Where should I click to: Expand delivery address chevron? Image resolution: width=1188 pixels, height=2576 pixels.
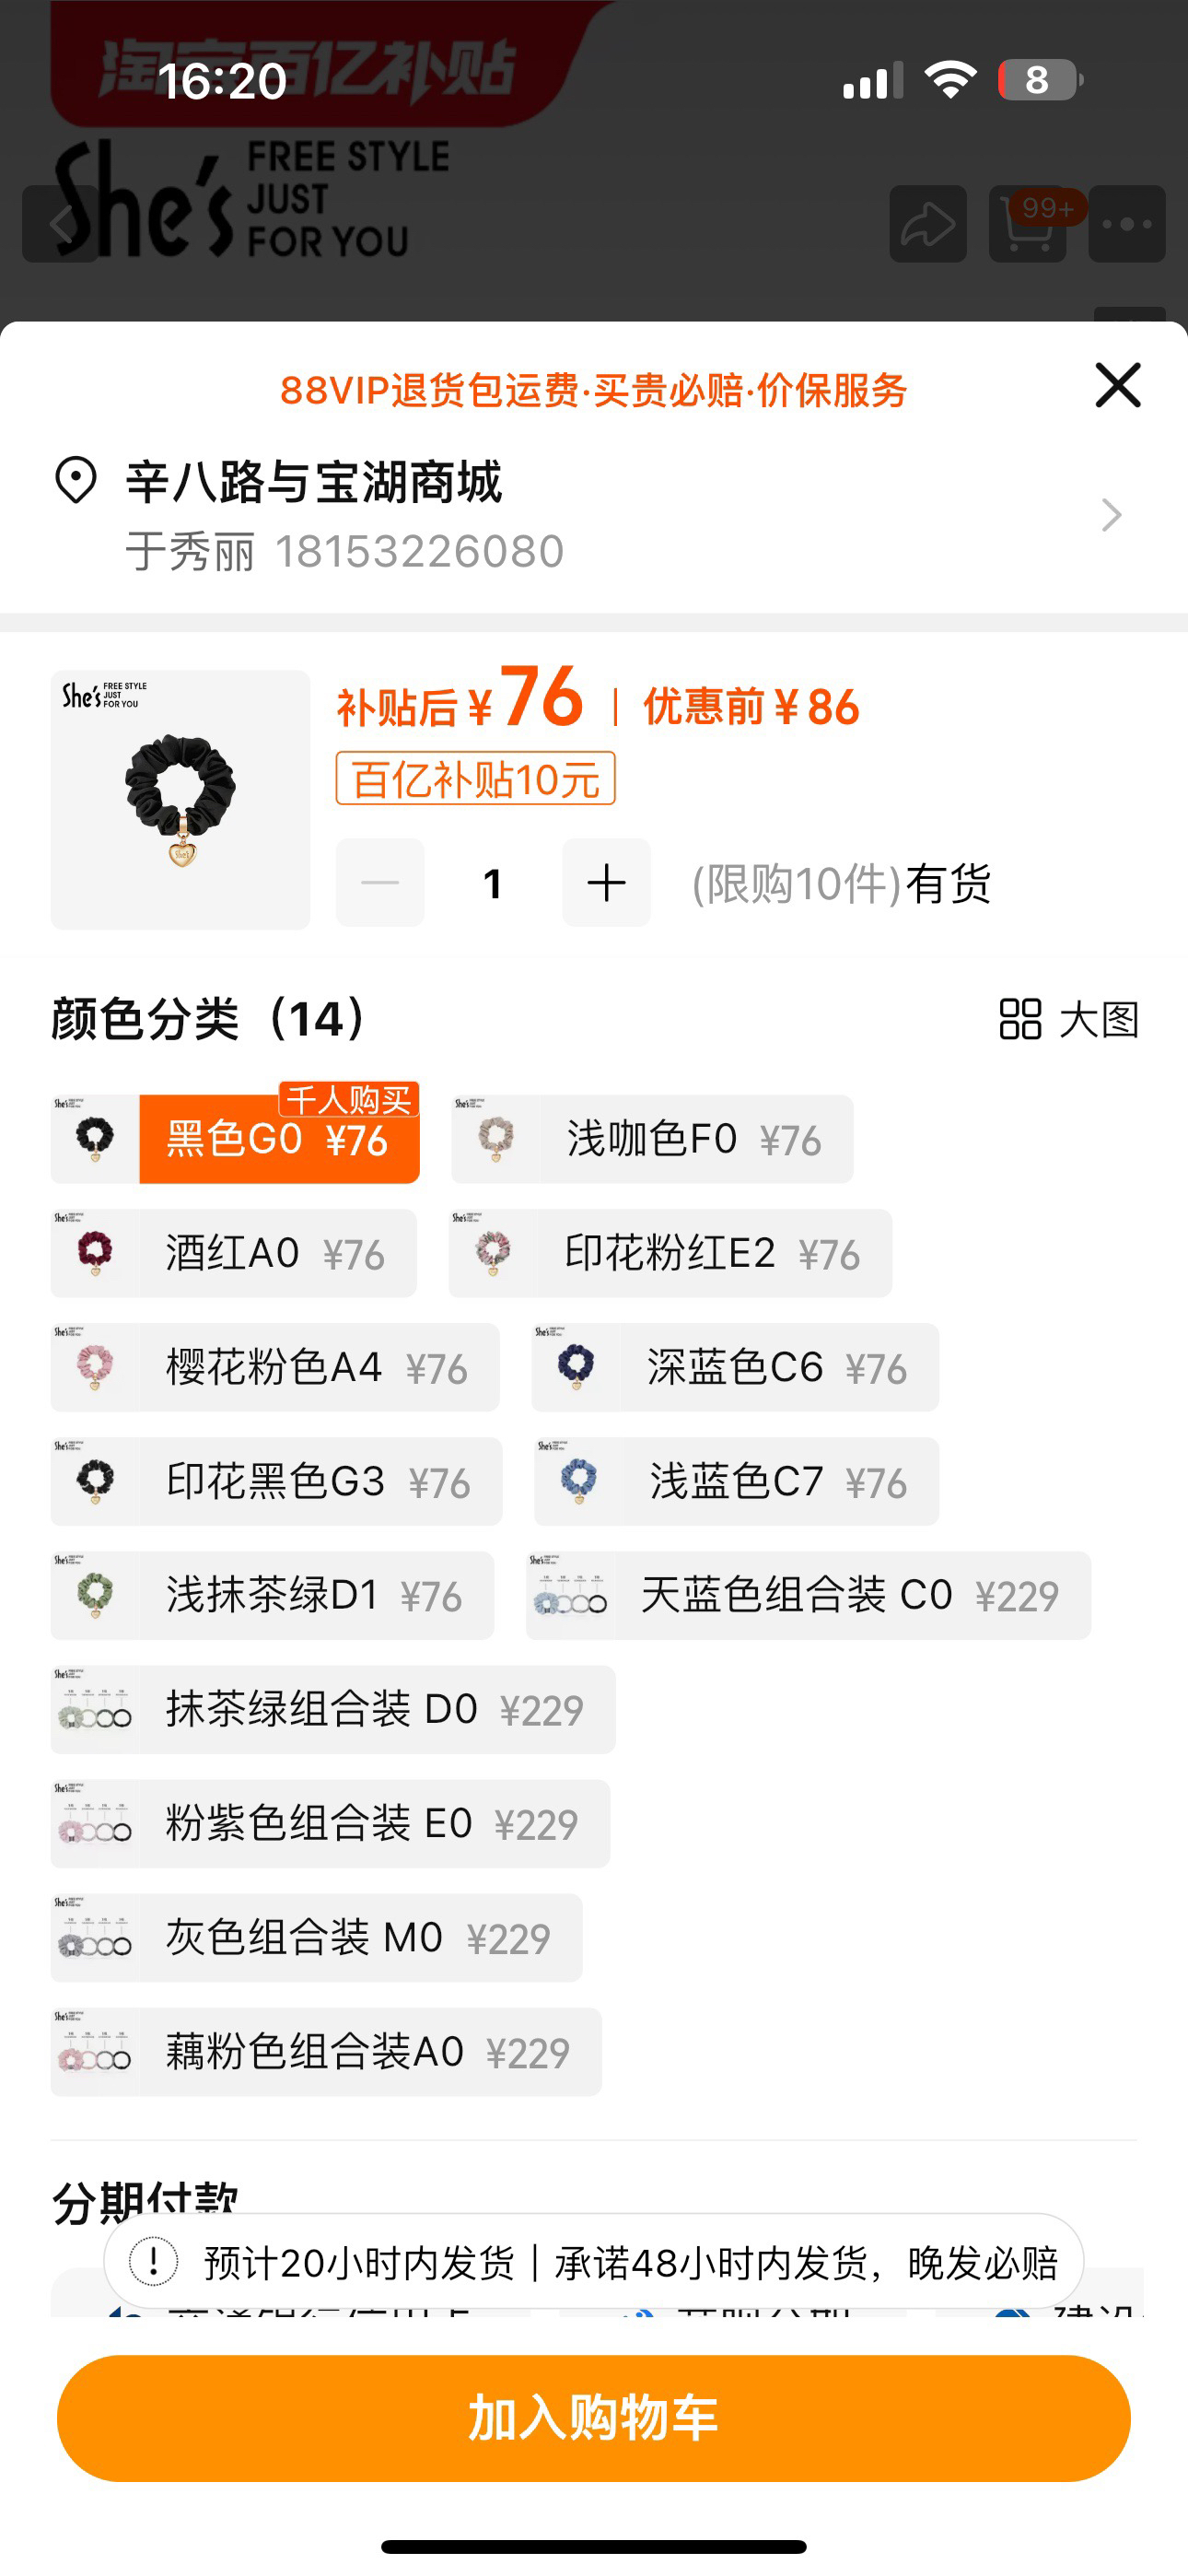click(1111, 515)
